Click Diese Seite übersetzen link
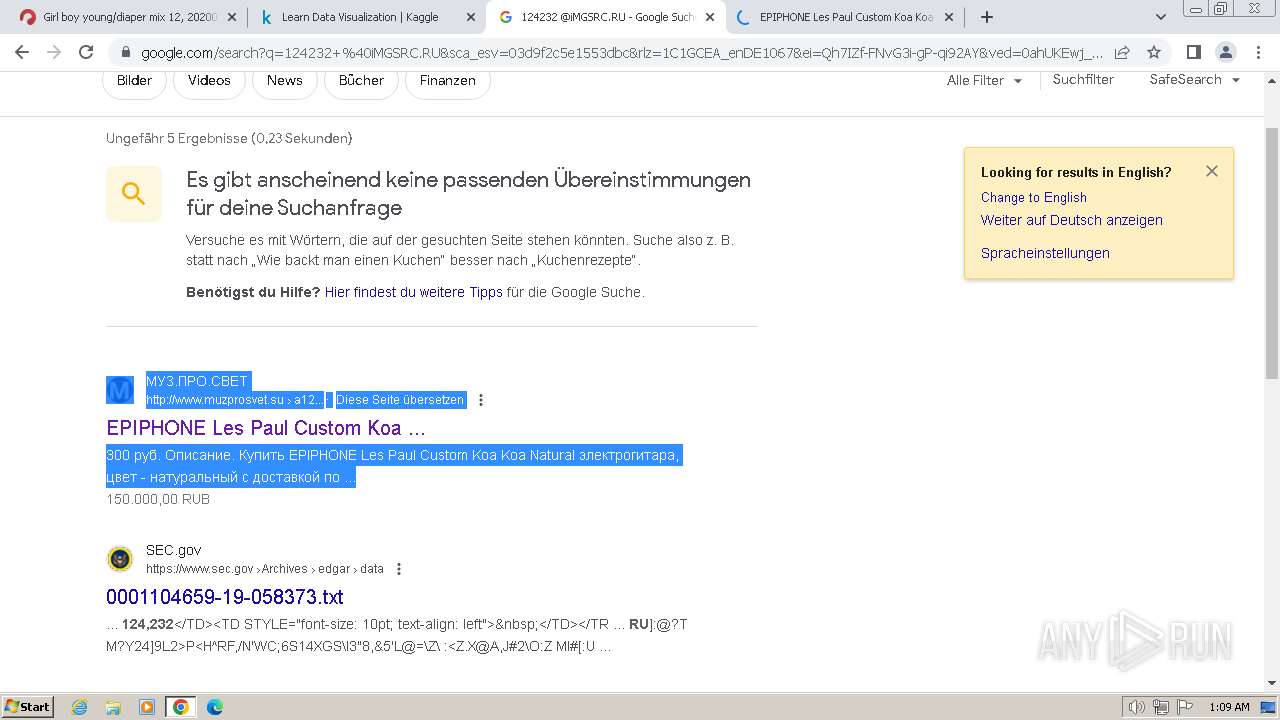The width and height of the screenshot is (1280, 720). tap(400, 400)
